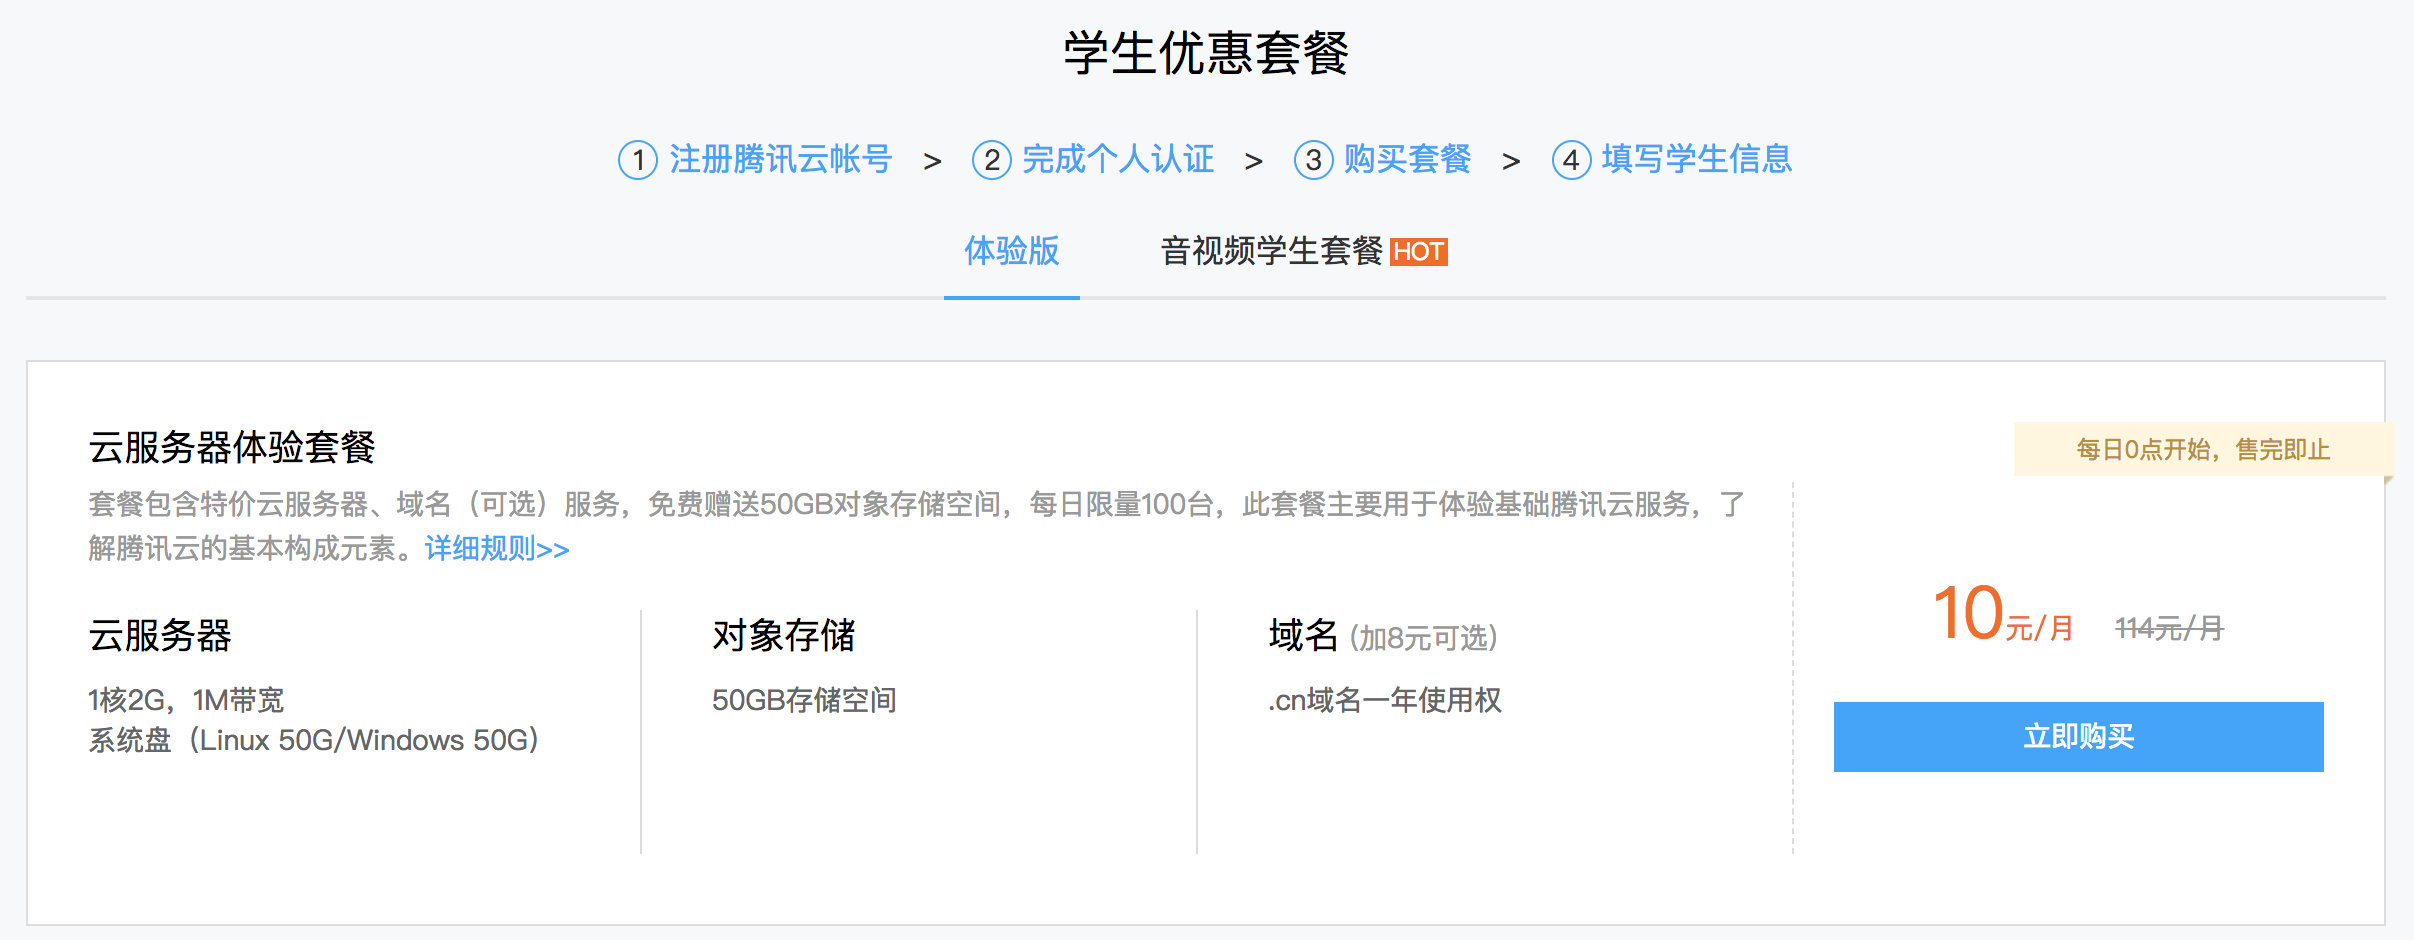The width and height of the screenshot is (2414, 940).
Task: Click the 域名 section heading
Action: (1303, 635)
